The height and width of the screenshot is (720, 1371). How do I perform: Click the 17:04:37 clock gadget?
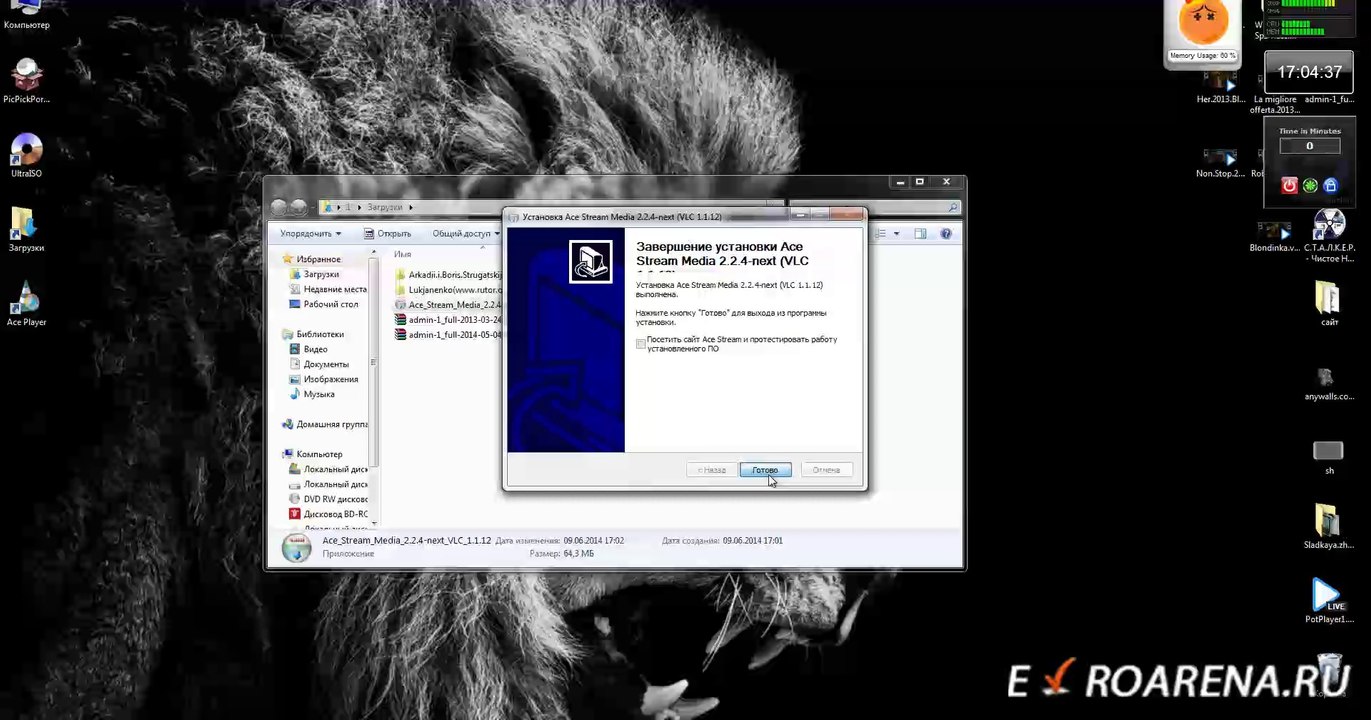tap(1309, 72)
